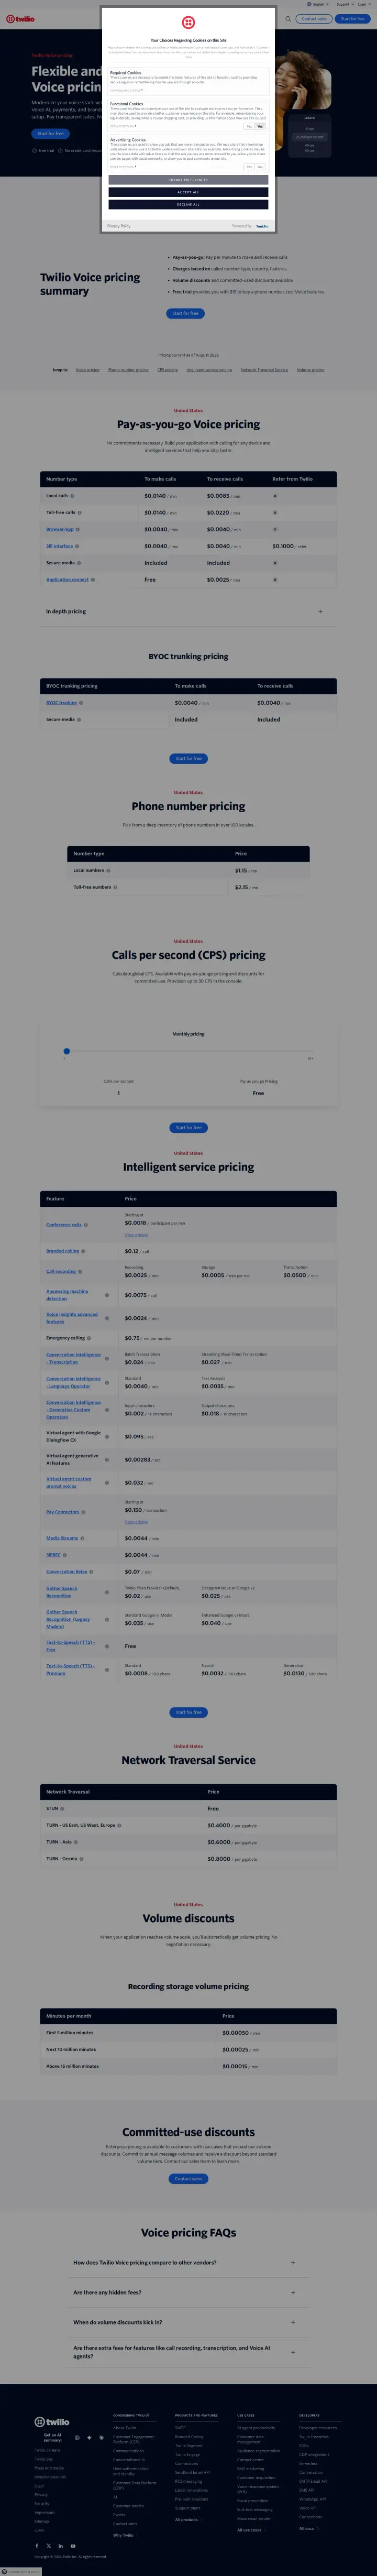
Task: Set Advertising Cookies to No
Action: click(x=250, y=167)
